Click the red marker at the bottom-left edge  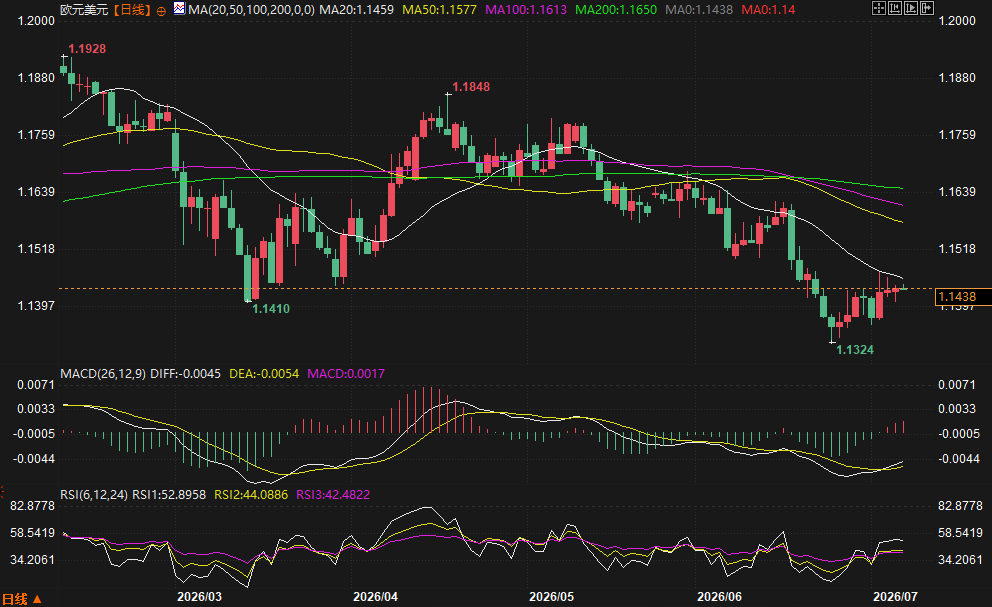pos(2,491)
